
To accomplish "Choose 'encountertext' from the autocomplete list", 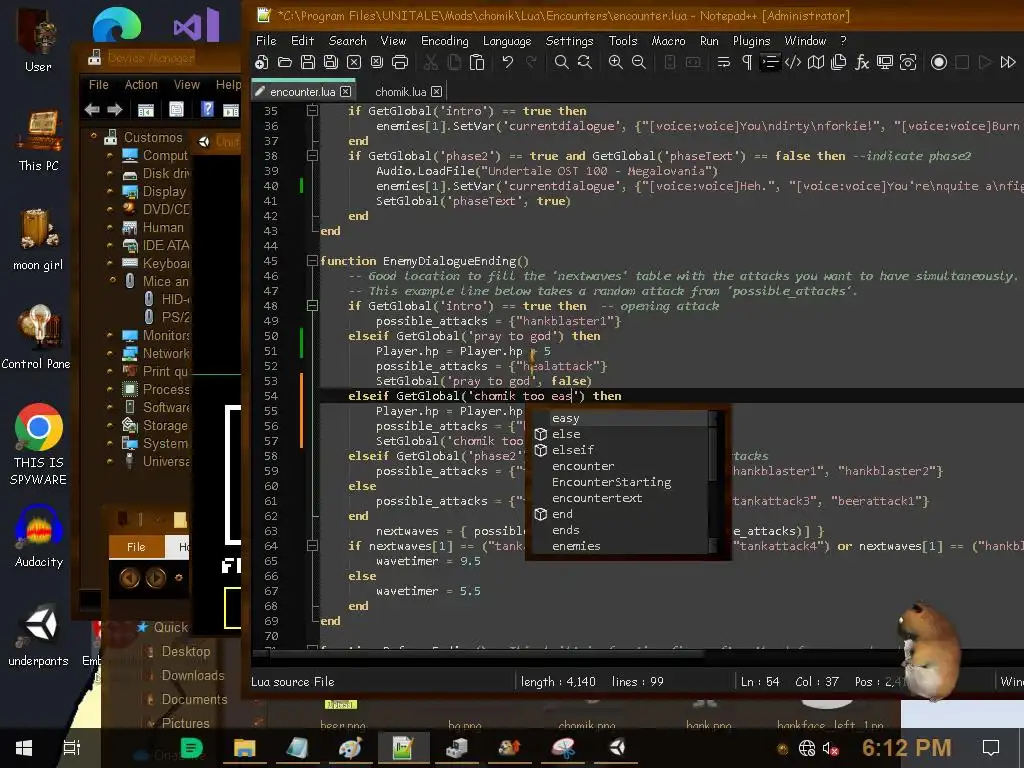I will [x=620, y=498].
